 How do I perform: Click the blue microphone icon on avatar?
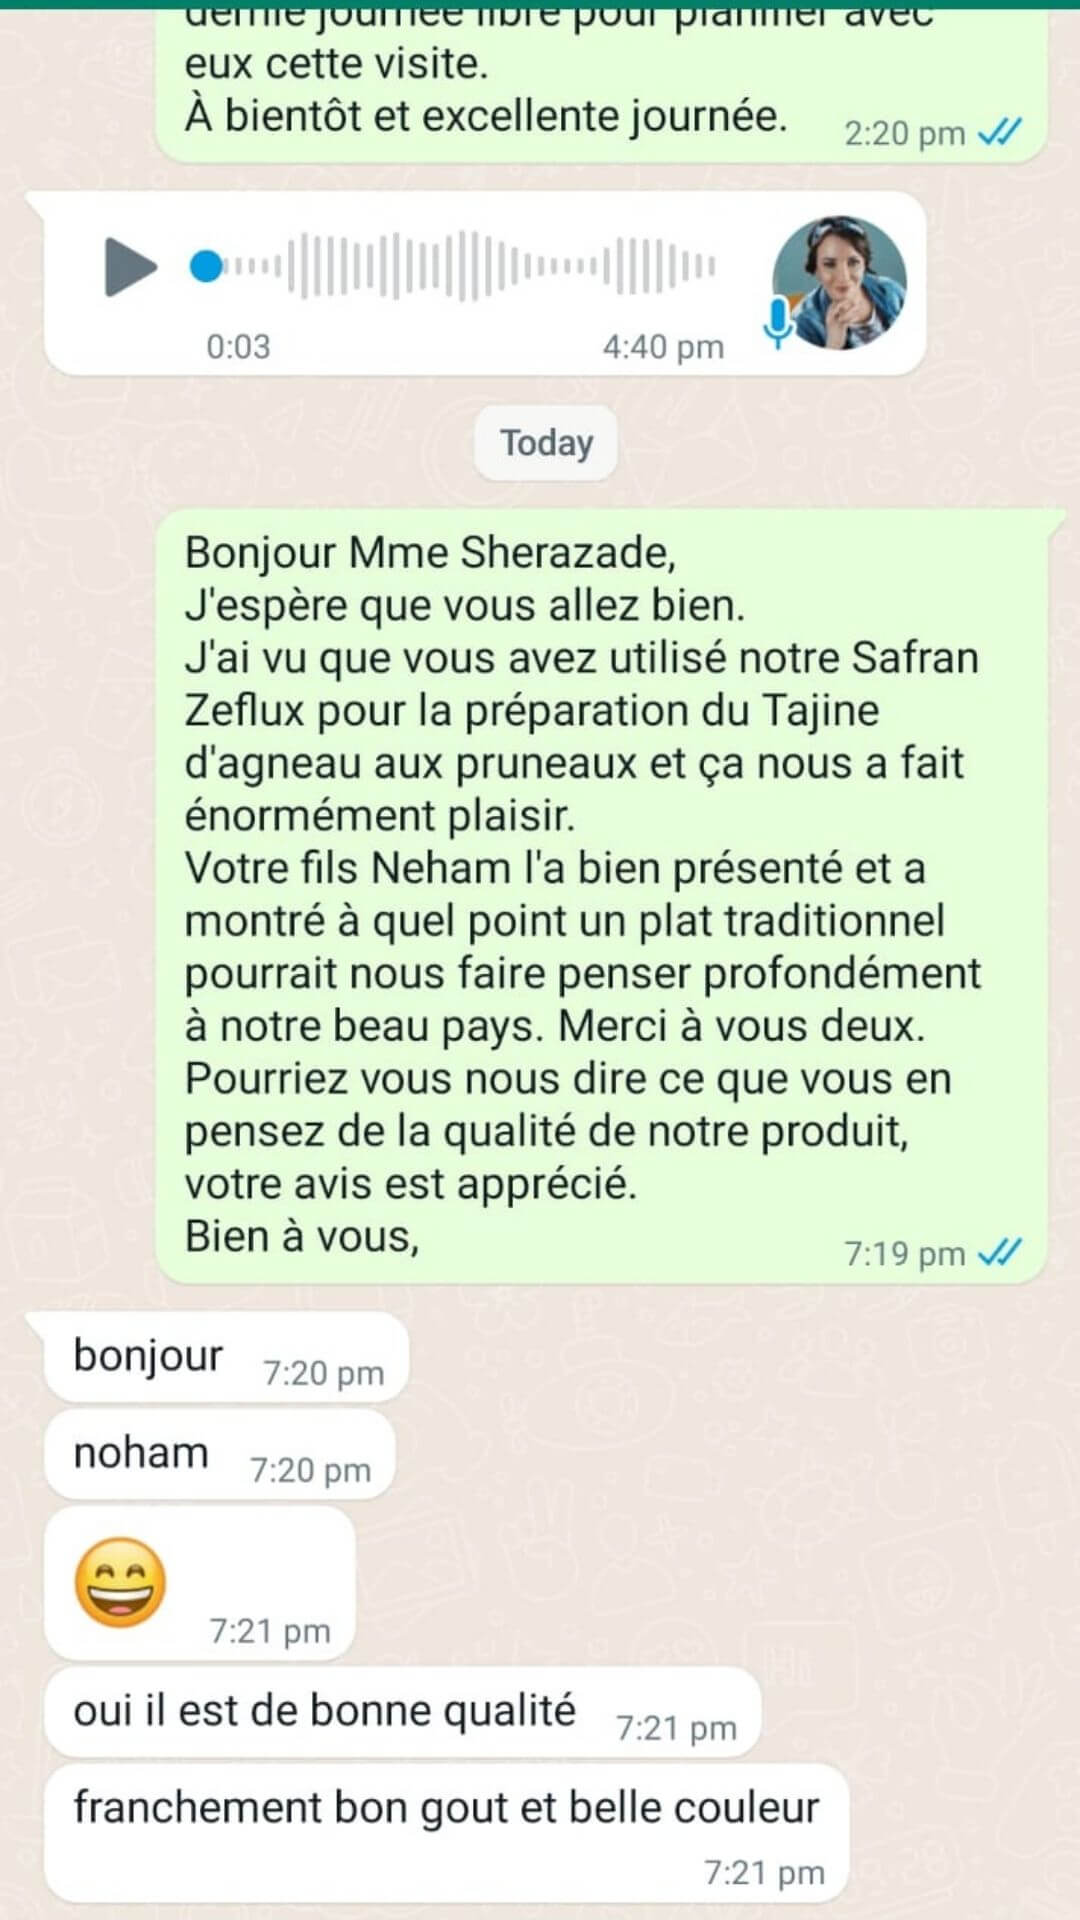(x=777, y=322)
